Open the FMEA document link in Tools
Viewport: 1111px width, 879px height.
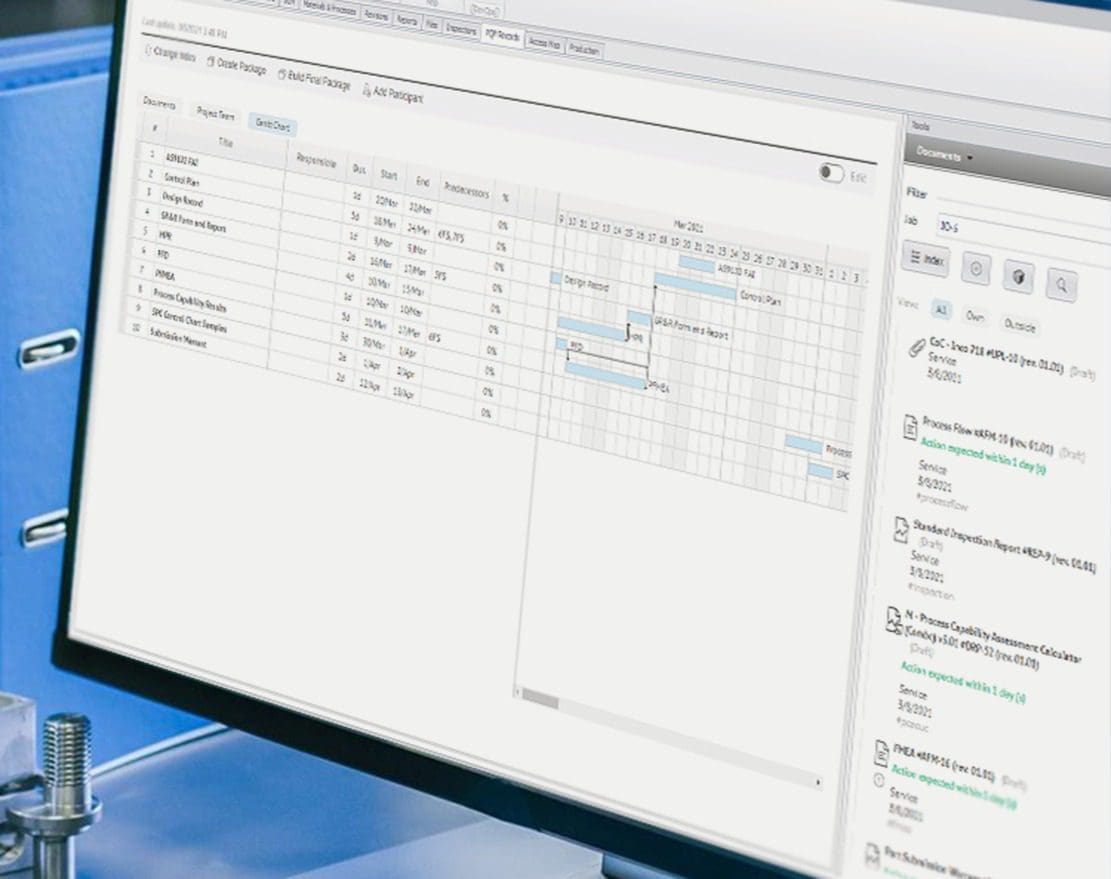click(x=943, y=761)
